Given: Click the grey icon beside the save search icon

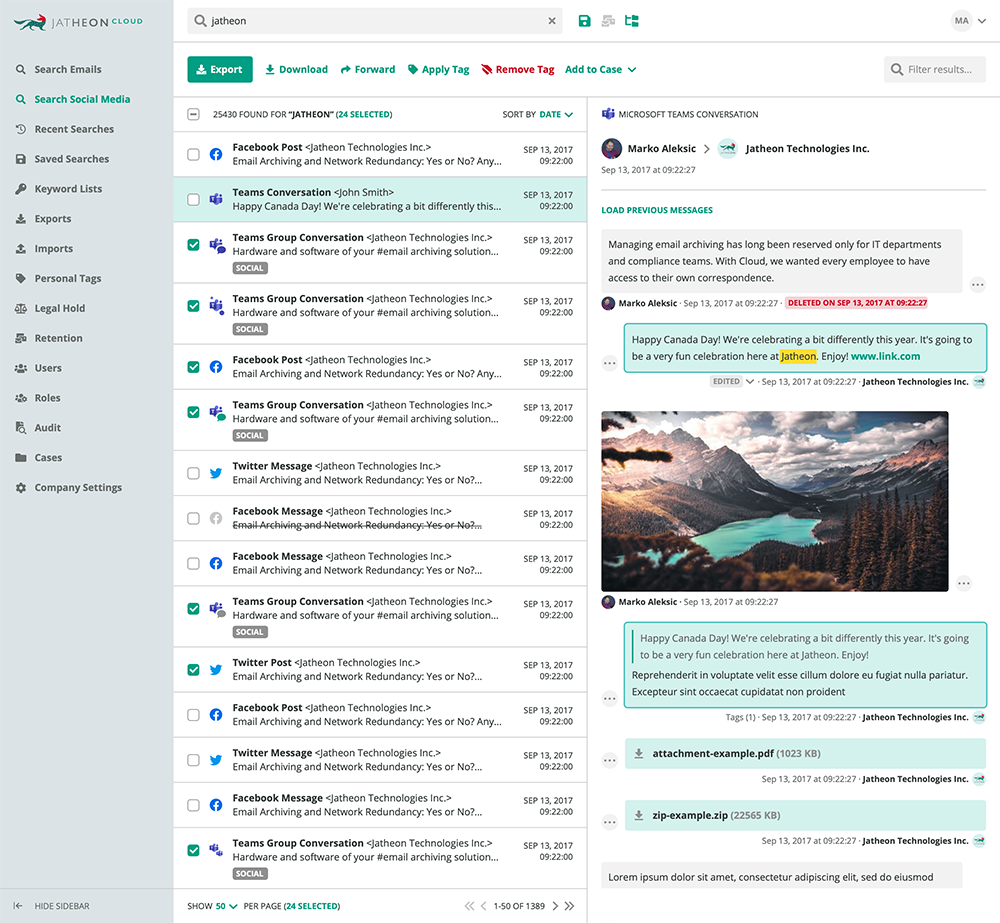Looking at the screenshot, I should [x=608, y=21].
